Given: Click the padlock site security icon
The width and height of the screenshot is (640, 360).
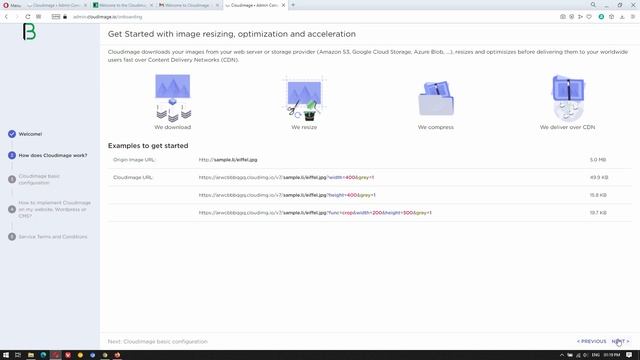Looking at the screenshot, I should [65, 17].
